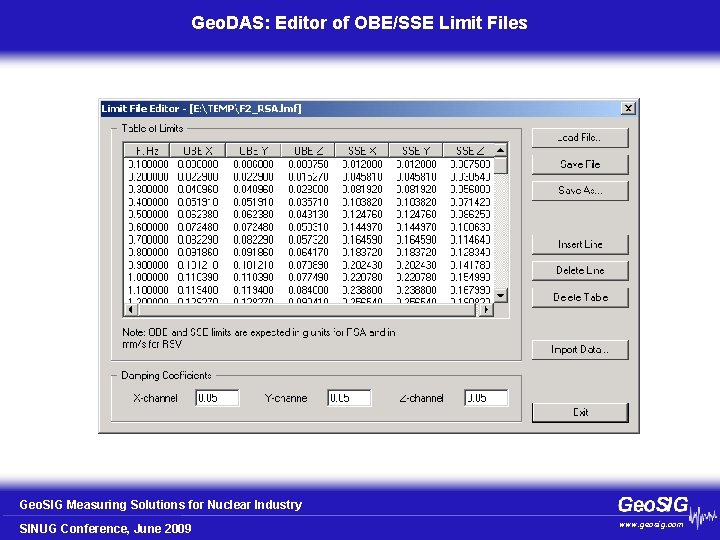Insert a new line in the table
The image size is (720, 540).
580,244
